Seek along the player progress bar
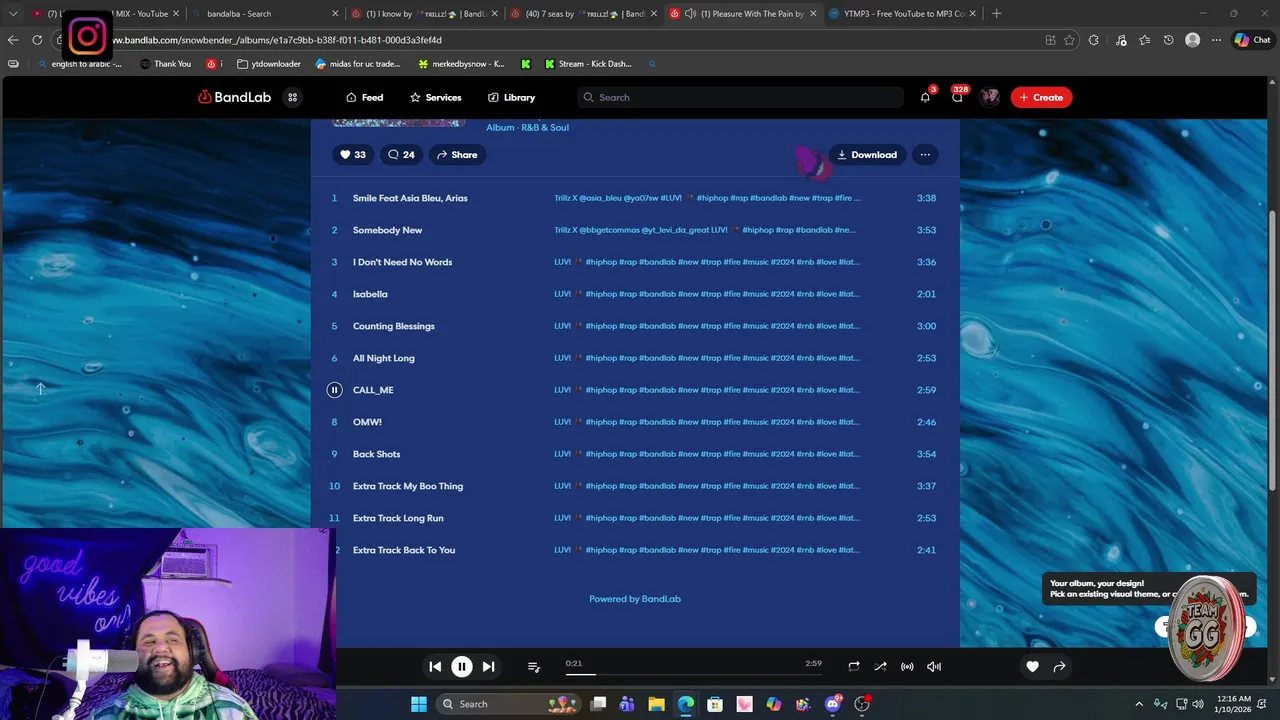This screenshot has width=1280, height=720. coord(692,674)
